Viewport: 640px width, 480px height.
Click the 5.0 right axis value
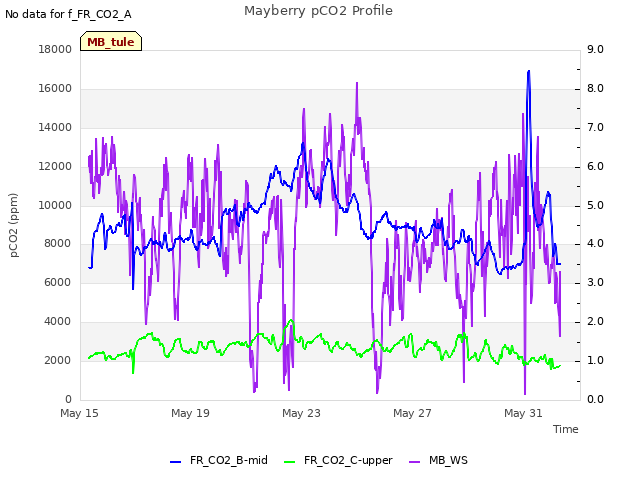(595, 205)
